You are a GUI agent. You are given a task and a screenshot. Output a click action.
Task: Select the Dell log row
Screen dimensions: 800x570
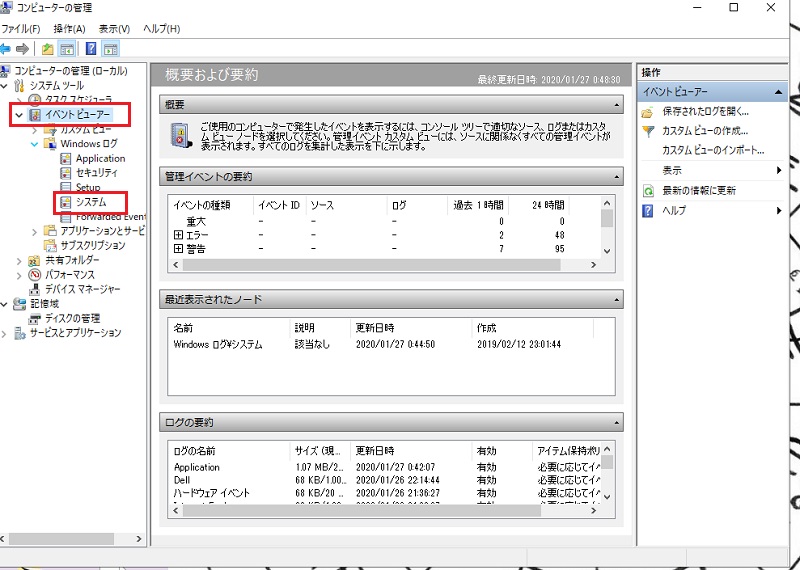click(x=386, y=480)
